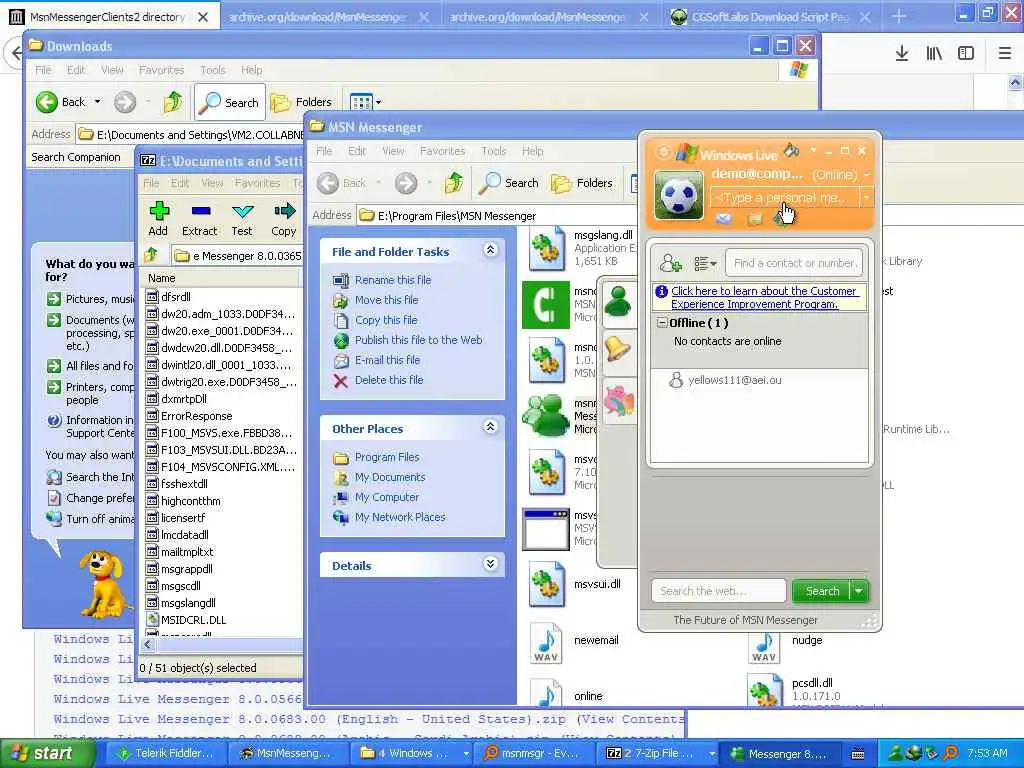Open File menu in MSN Messenger window
The width and height of the screenshot is (1024, 768).
pyautogui.click(x=325, y=151)
